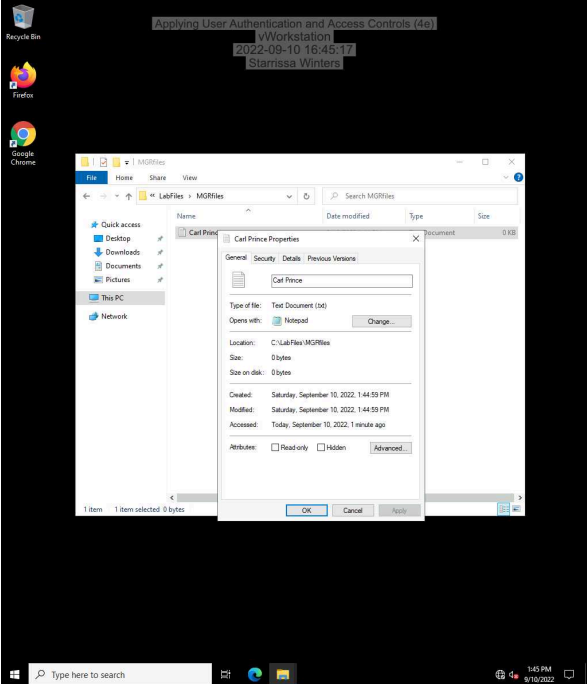
Task: Open Pictures in the navigation pane
Action: point(117,280)
